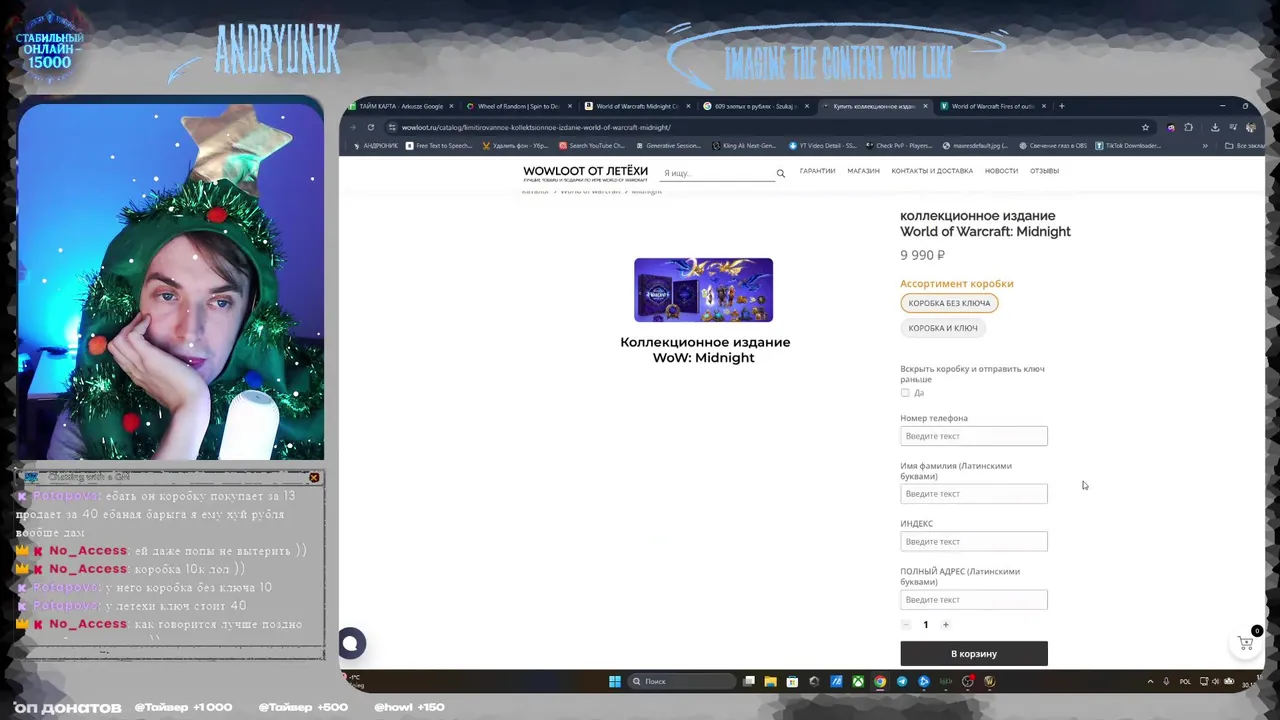
Task: Open 'КОНТАКТЫ И ДОСТАВКА' menu item
Action: click(932, 171)
